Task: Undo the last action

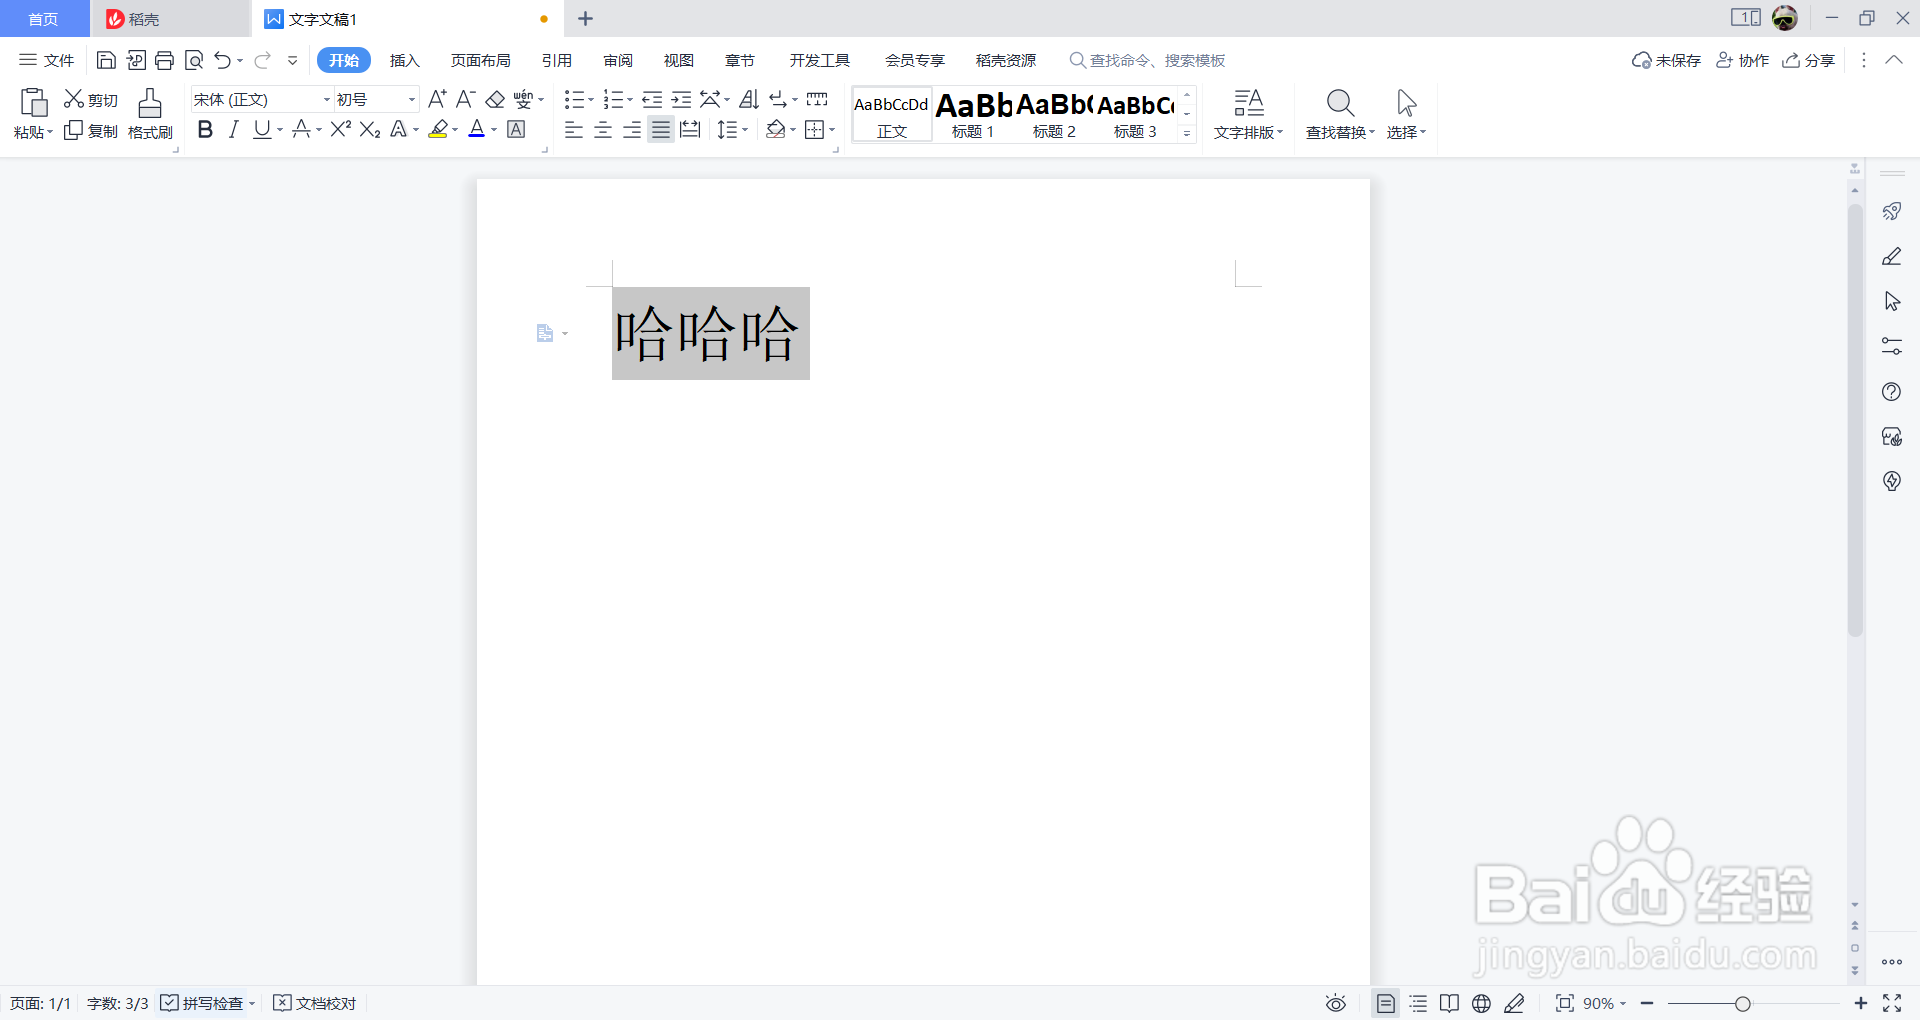Action: click(x=222, y=61)
